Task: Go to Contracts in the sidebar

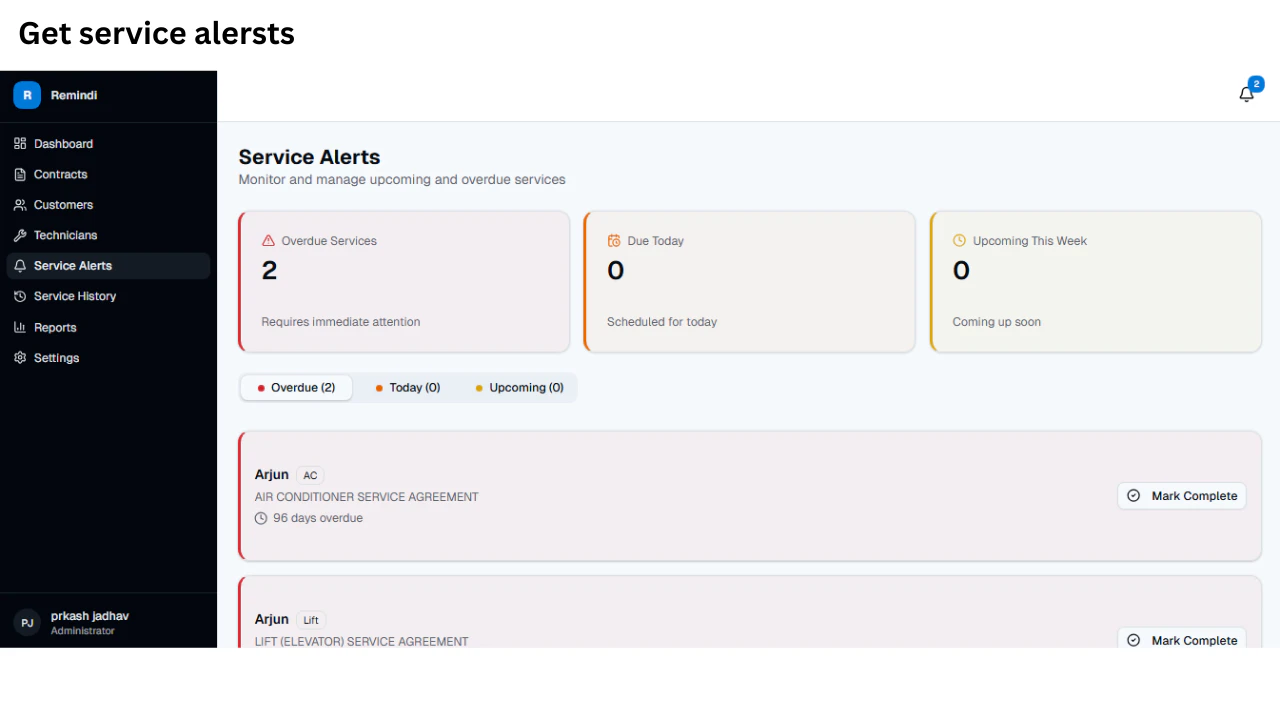Action: (x=108, y=174)
